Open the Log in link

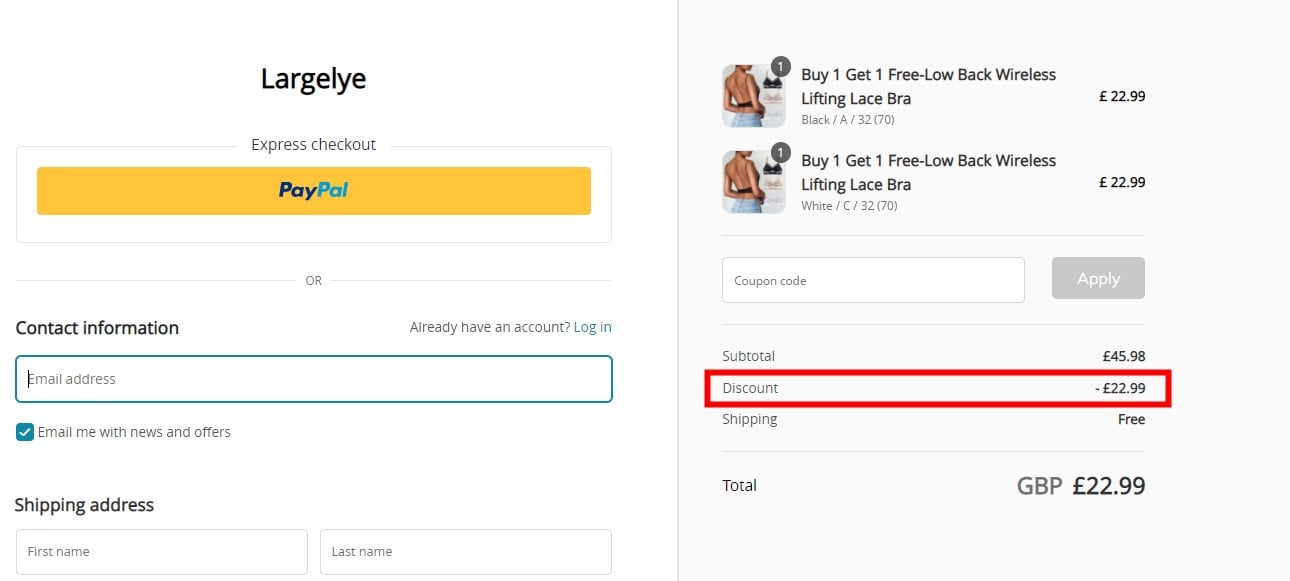592,327
